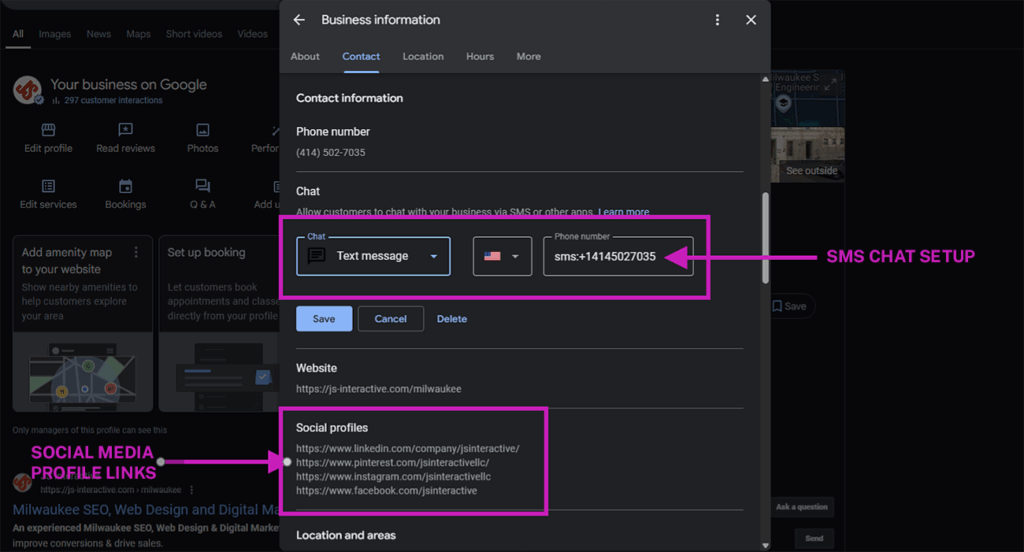Open the More tab
Image resolution: width=1024 pixels, height=552 pixels.
pos(528,57)
